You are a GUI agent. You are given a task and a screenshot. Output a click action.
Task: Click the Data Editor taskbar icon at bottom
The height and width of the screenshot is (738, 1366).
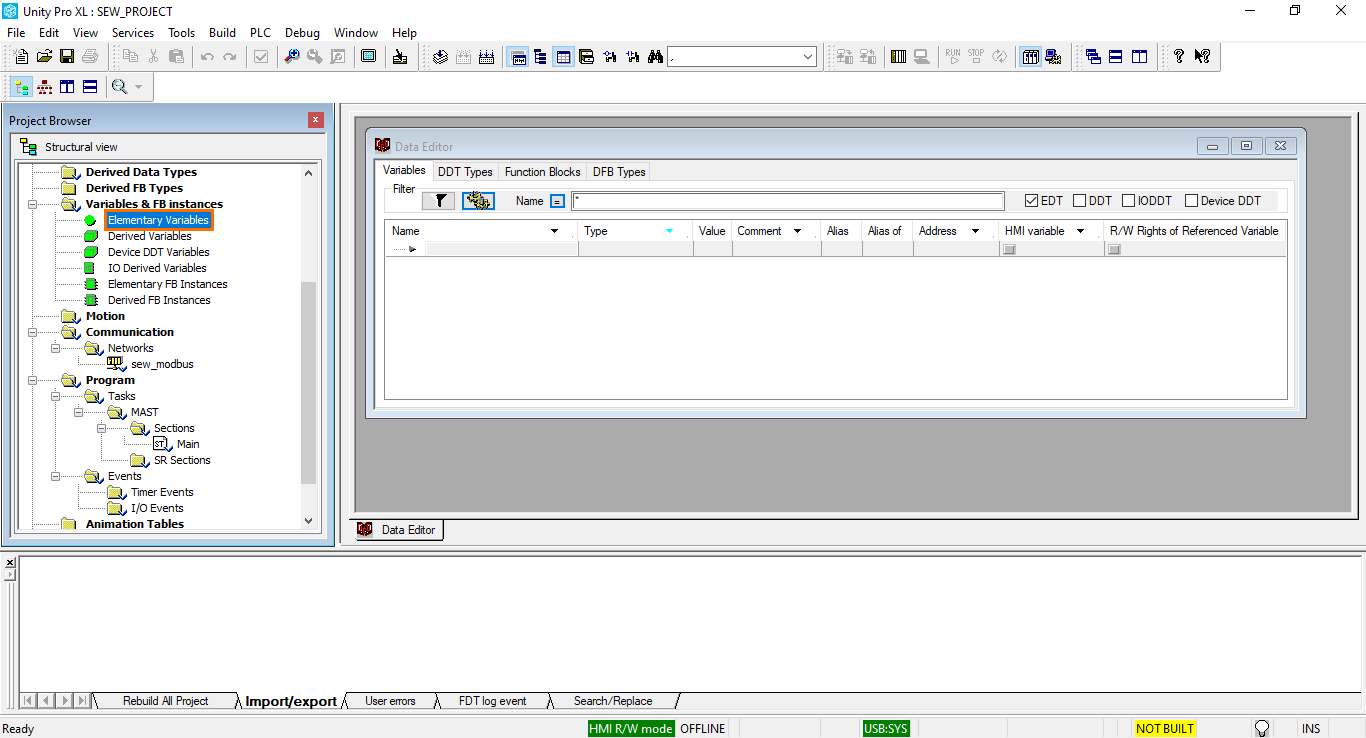pyautogui.click(x=397, y=530)
